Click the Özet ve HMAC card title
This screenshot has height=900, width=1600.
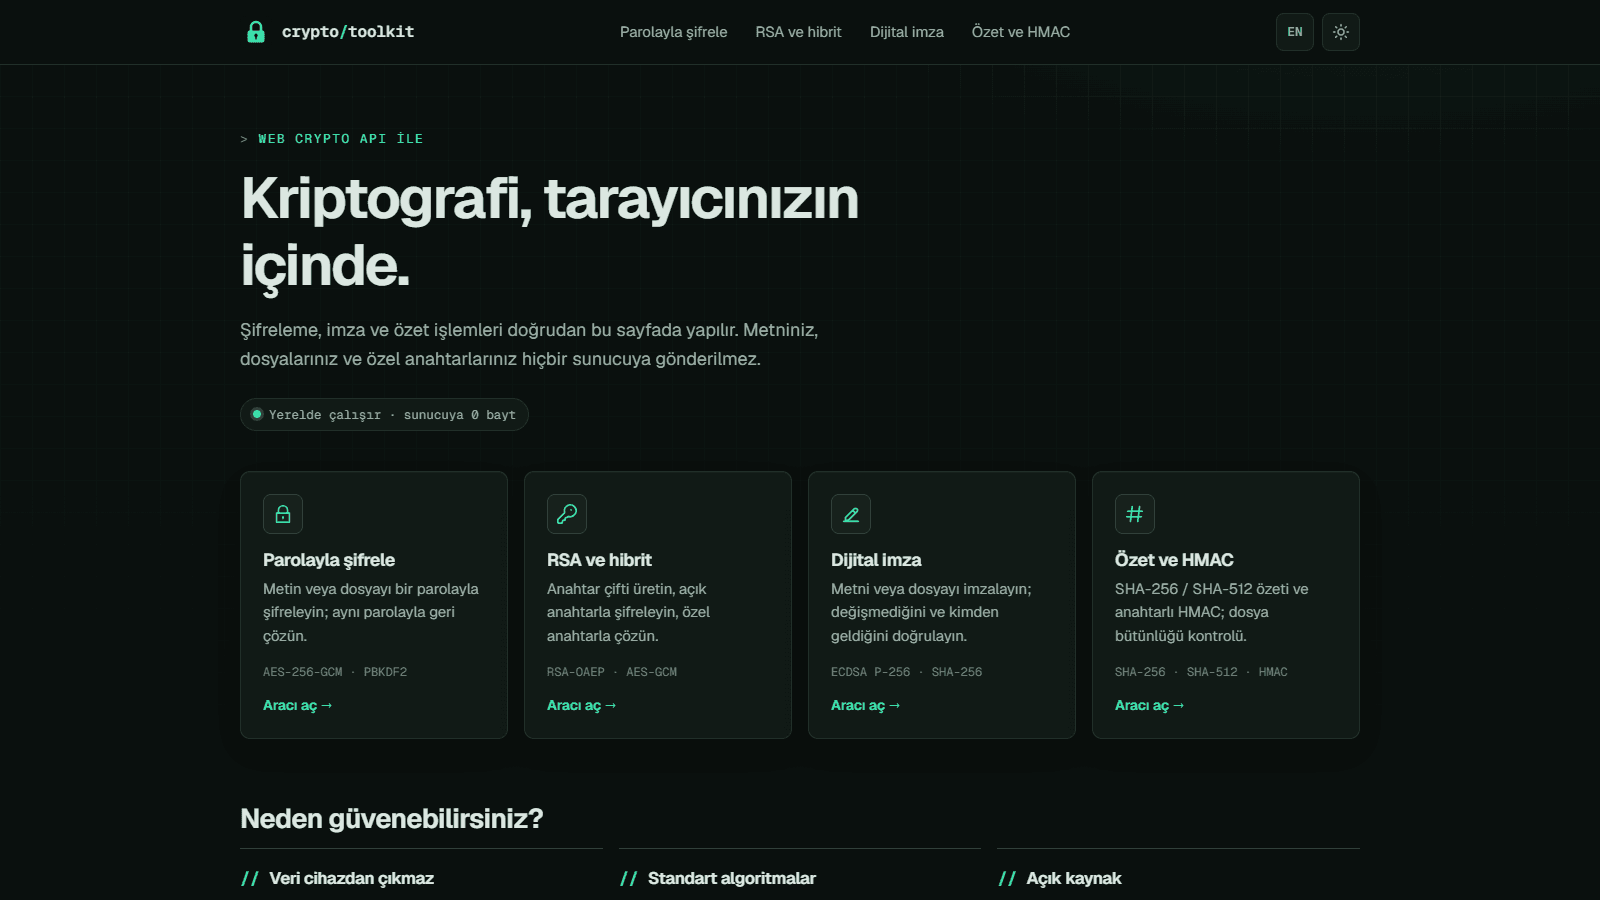tap(1174, 560)
